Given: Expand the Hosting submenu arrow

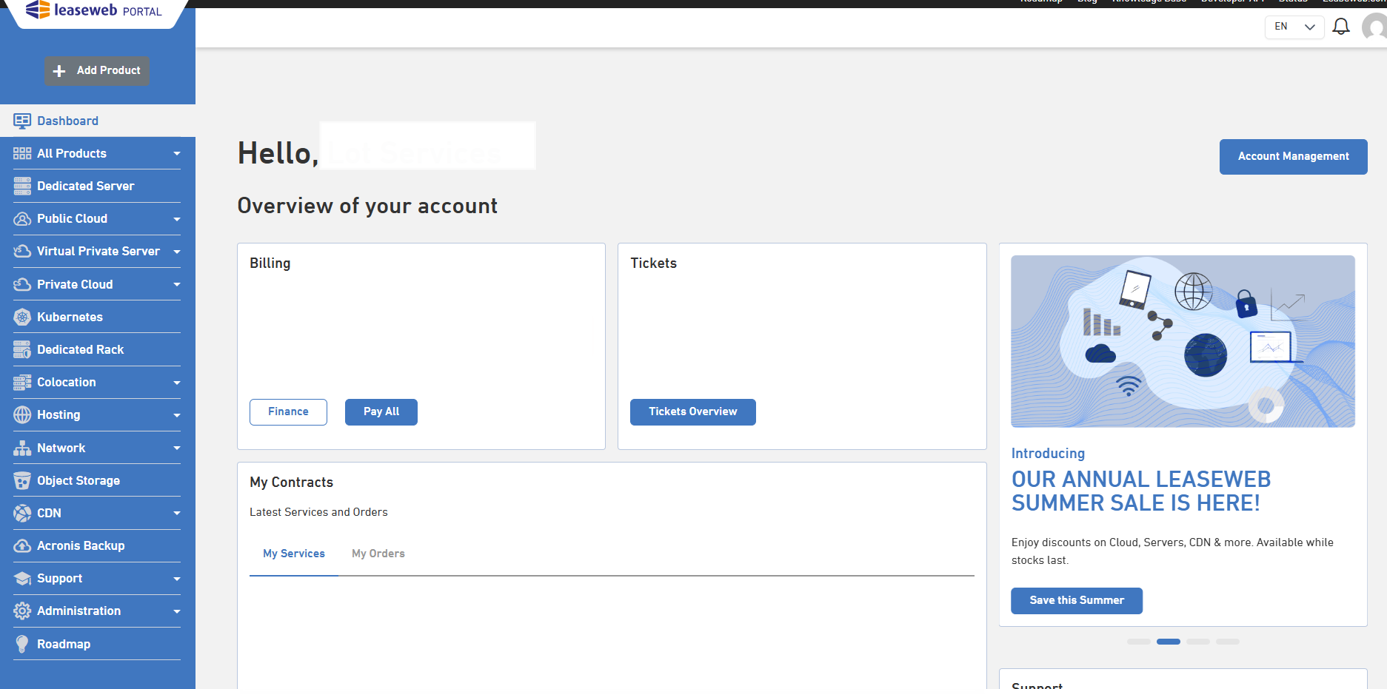Looking at the screenshot, I should 177,415.
